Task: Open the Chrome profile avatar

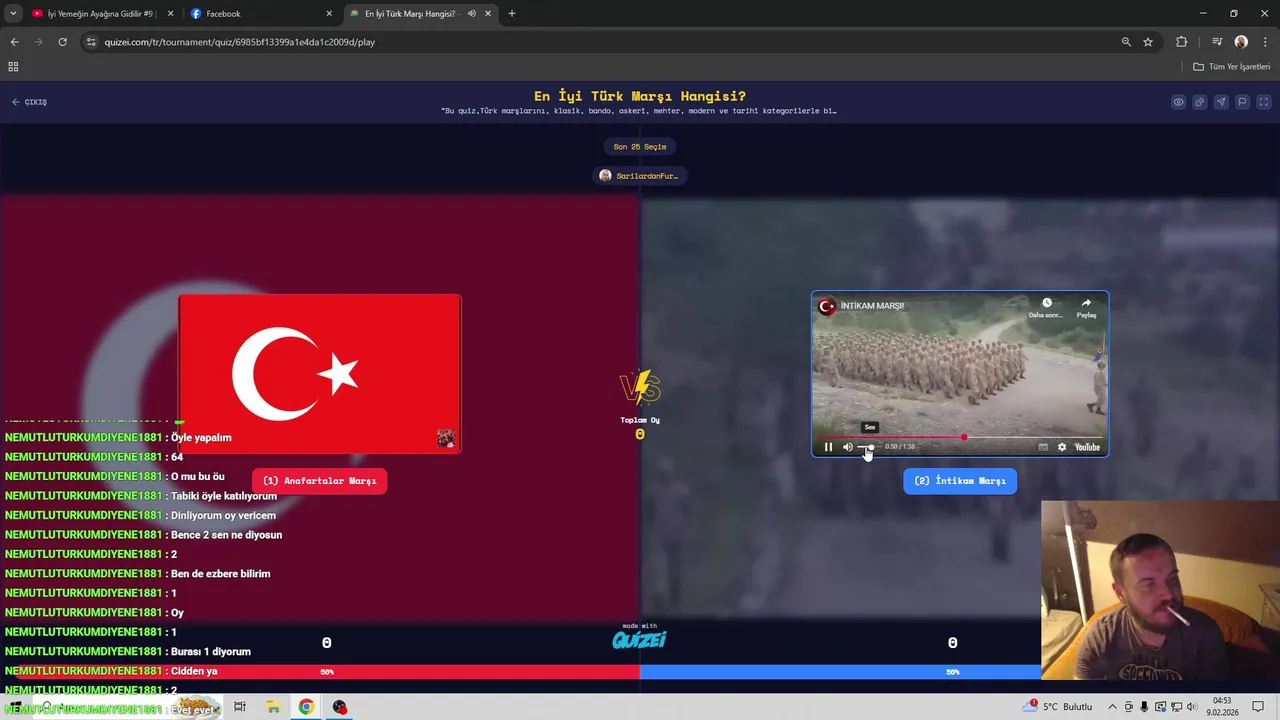Action: 1241,42
